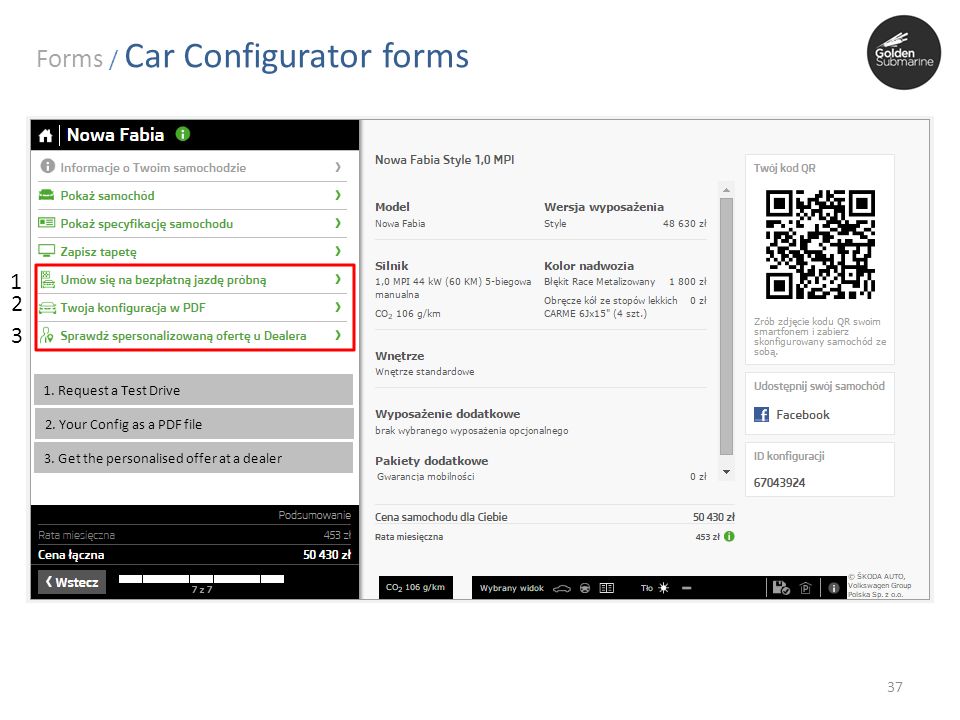Click Błękit Race Metalizowany color text
This screenshot has width=960, height=720.
coord(599,282)
